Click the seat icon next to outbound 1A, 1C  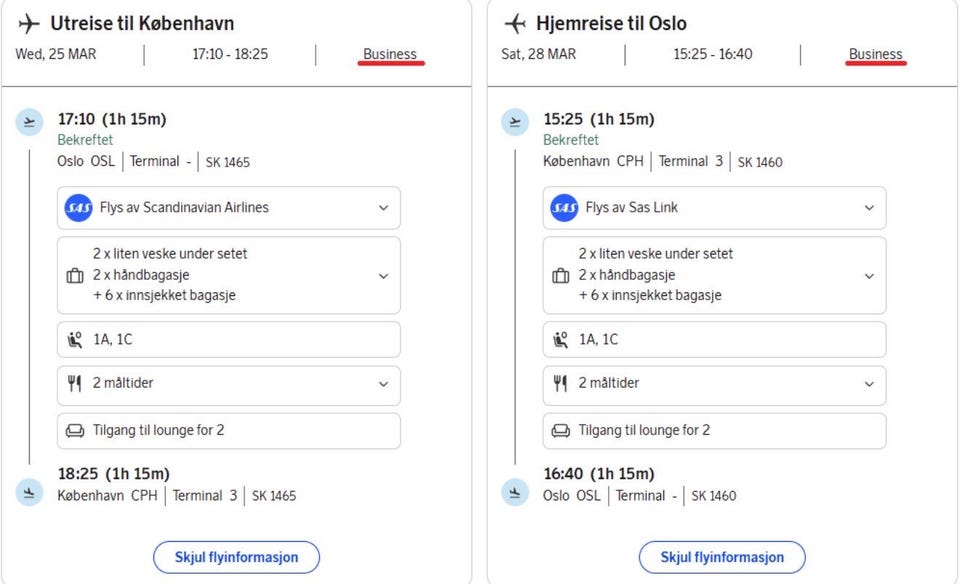(x=75, y=340)
